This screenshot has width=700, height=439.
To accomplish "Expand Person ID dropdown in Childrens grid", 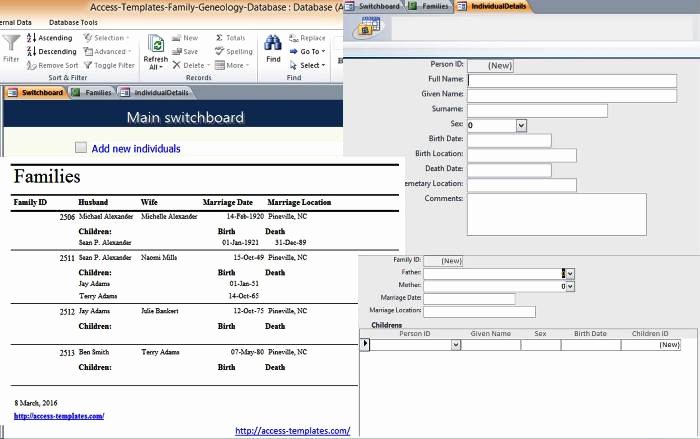I will (x=456, y=345).
